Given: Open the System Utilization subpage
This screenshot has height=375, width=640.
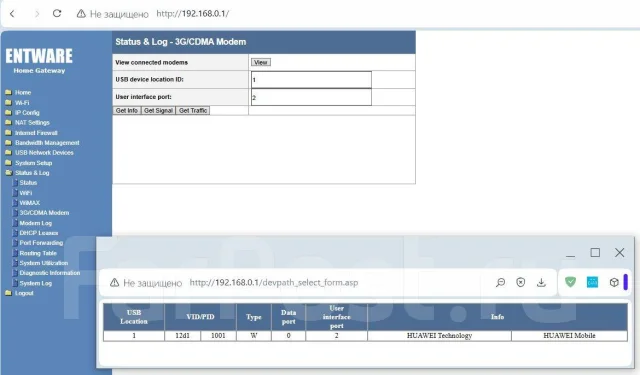Looking at the screenshot, I should (x=44, y=263).
